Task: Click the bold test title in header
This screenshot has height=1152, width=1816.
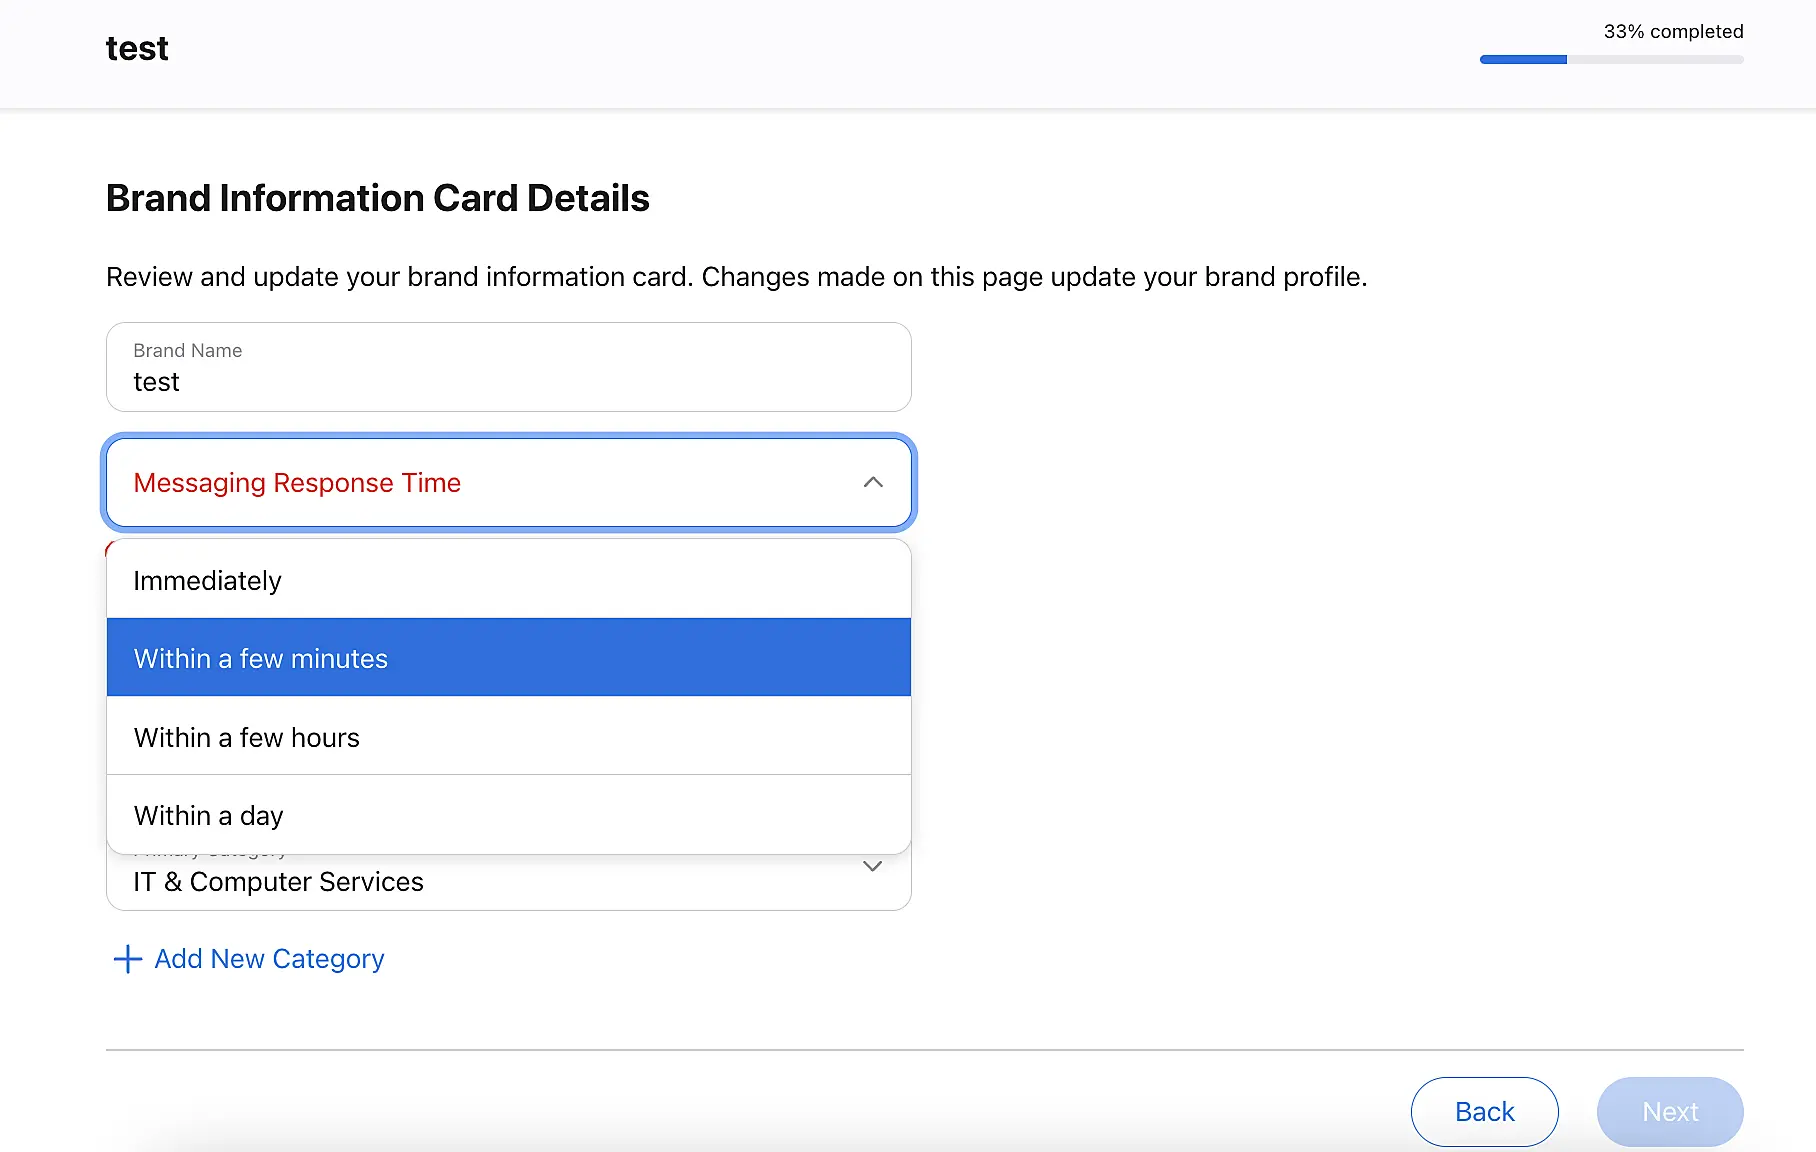Action: 137,49
